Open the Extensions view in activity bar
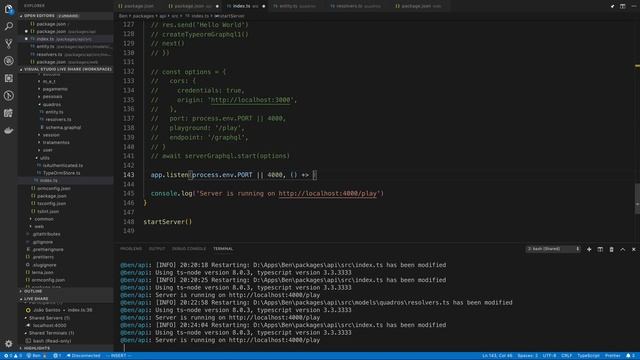640x360 pixels. tap(9, 78)
